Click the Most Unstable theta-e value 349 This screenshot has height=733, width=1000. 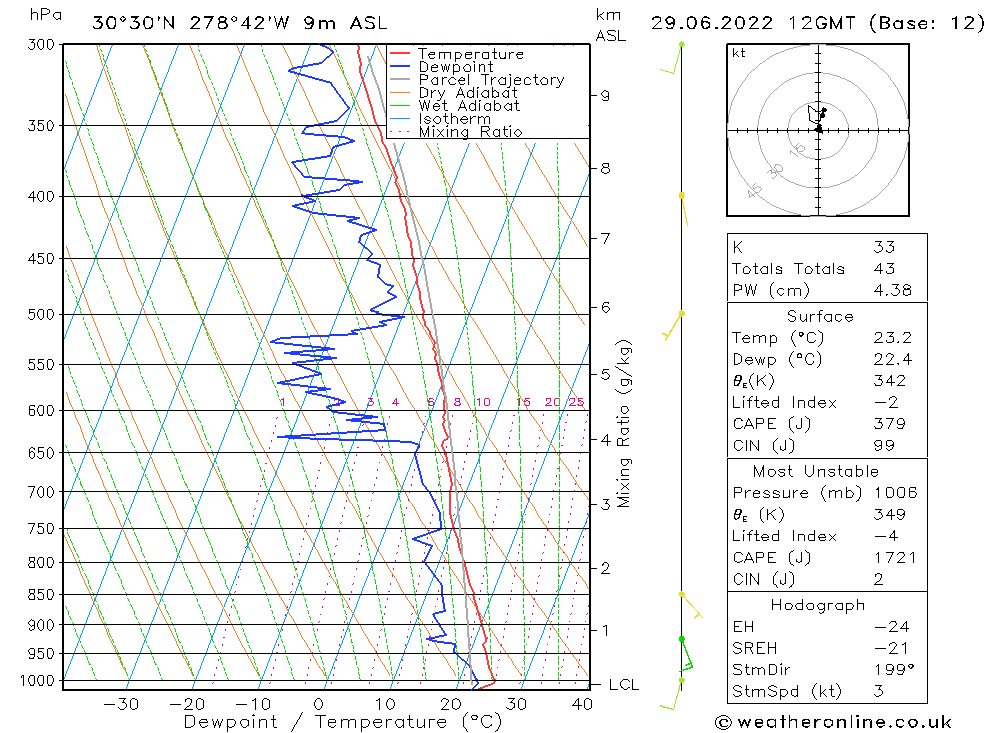pyautogui.click(x=889, y=514)
